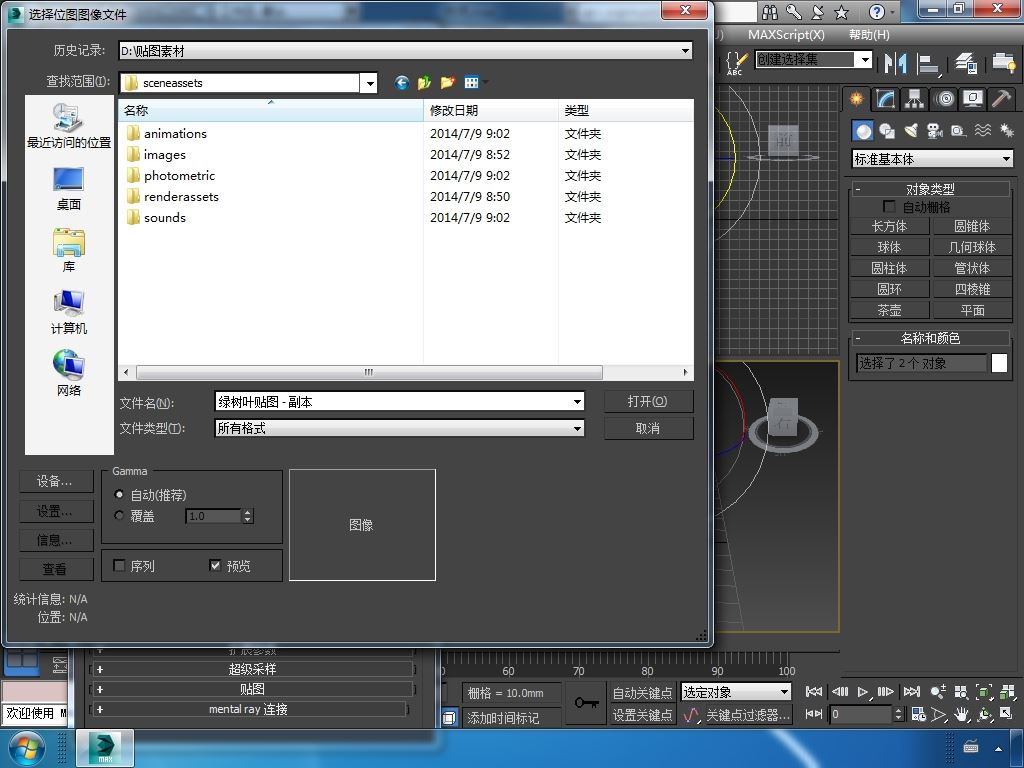
Task: Open the 选定对象 key filter dropdown
Action: [735, 692]
